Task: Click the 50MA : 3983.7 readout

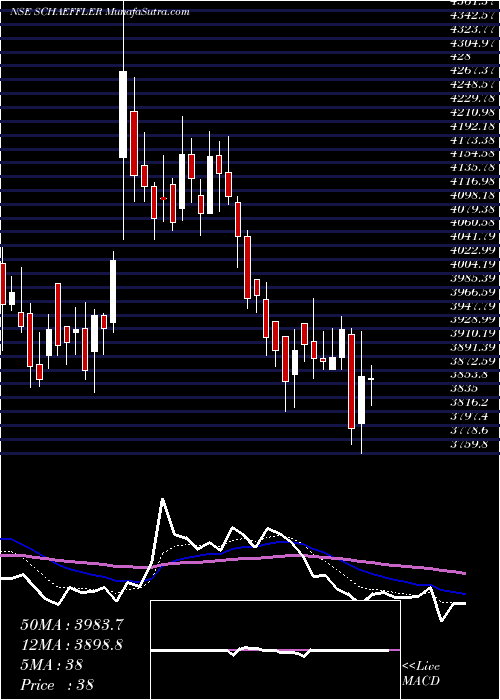Action: [x=71, y=625]
